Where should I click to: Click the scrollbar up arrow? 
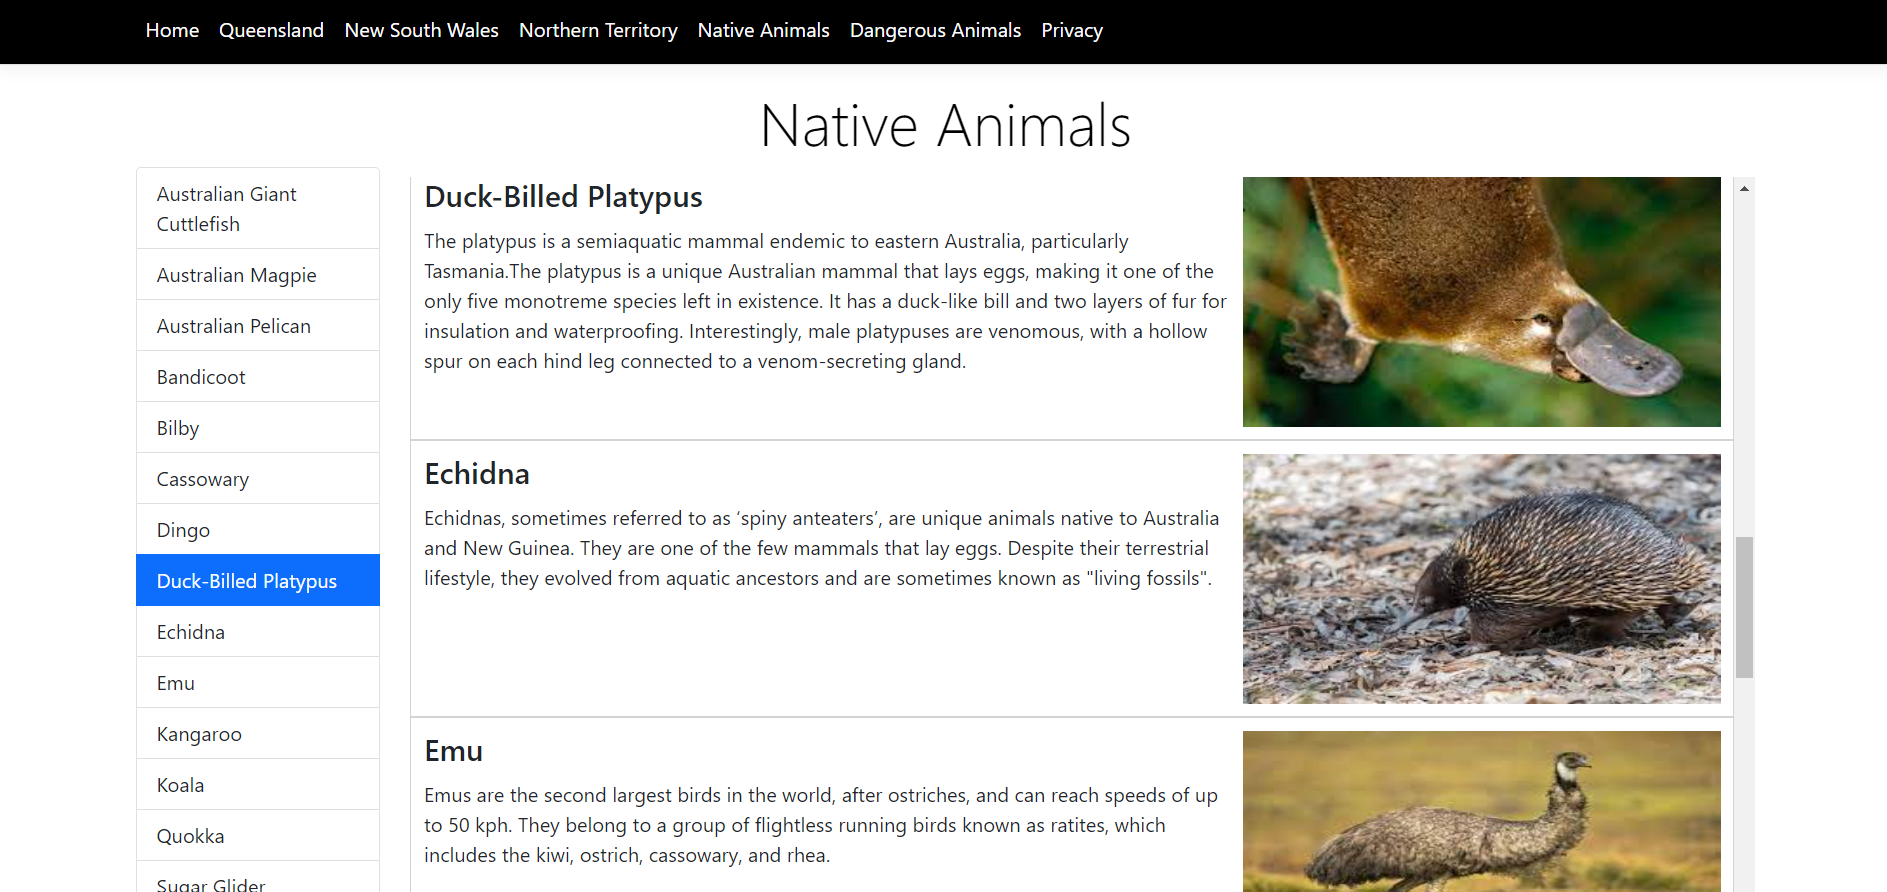tap(1744, 188)
